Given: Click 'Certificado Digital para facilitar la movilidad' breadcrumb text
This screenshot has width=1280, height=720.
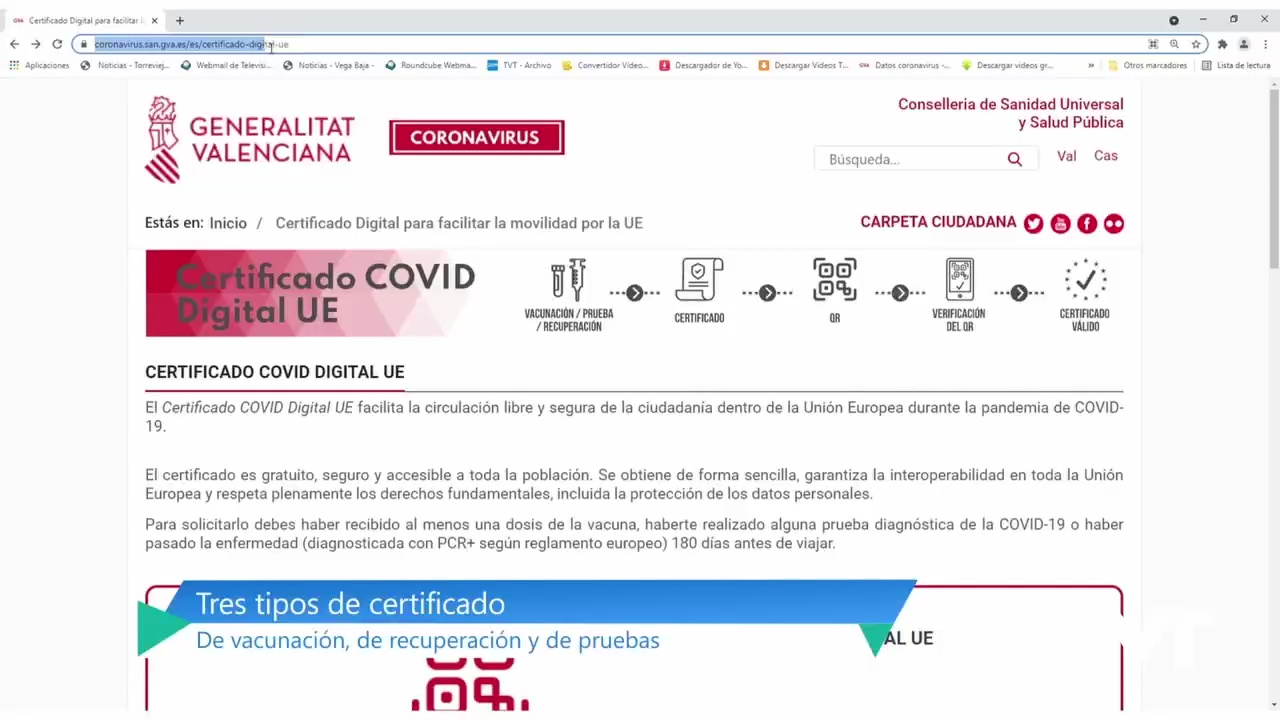Looking at the screenshot, I should click(x=459, y=223).
